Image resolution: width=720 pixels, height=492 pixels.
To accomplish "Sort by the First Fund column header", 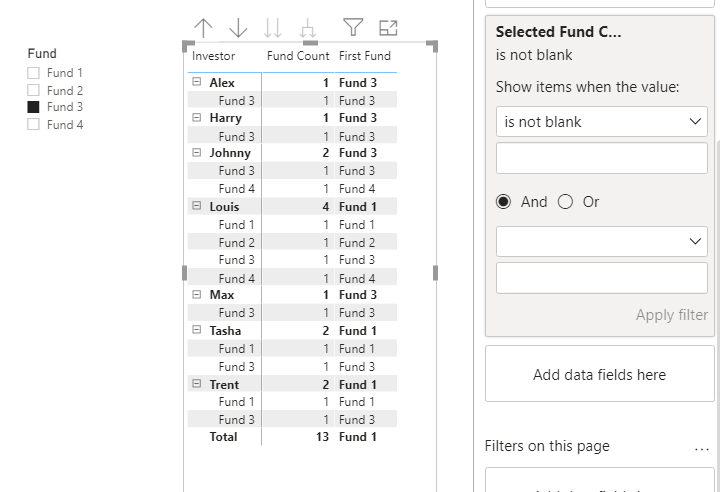I will tap(365, 56).
